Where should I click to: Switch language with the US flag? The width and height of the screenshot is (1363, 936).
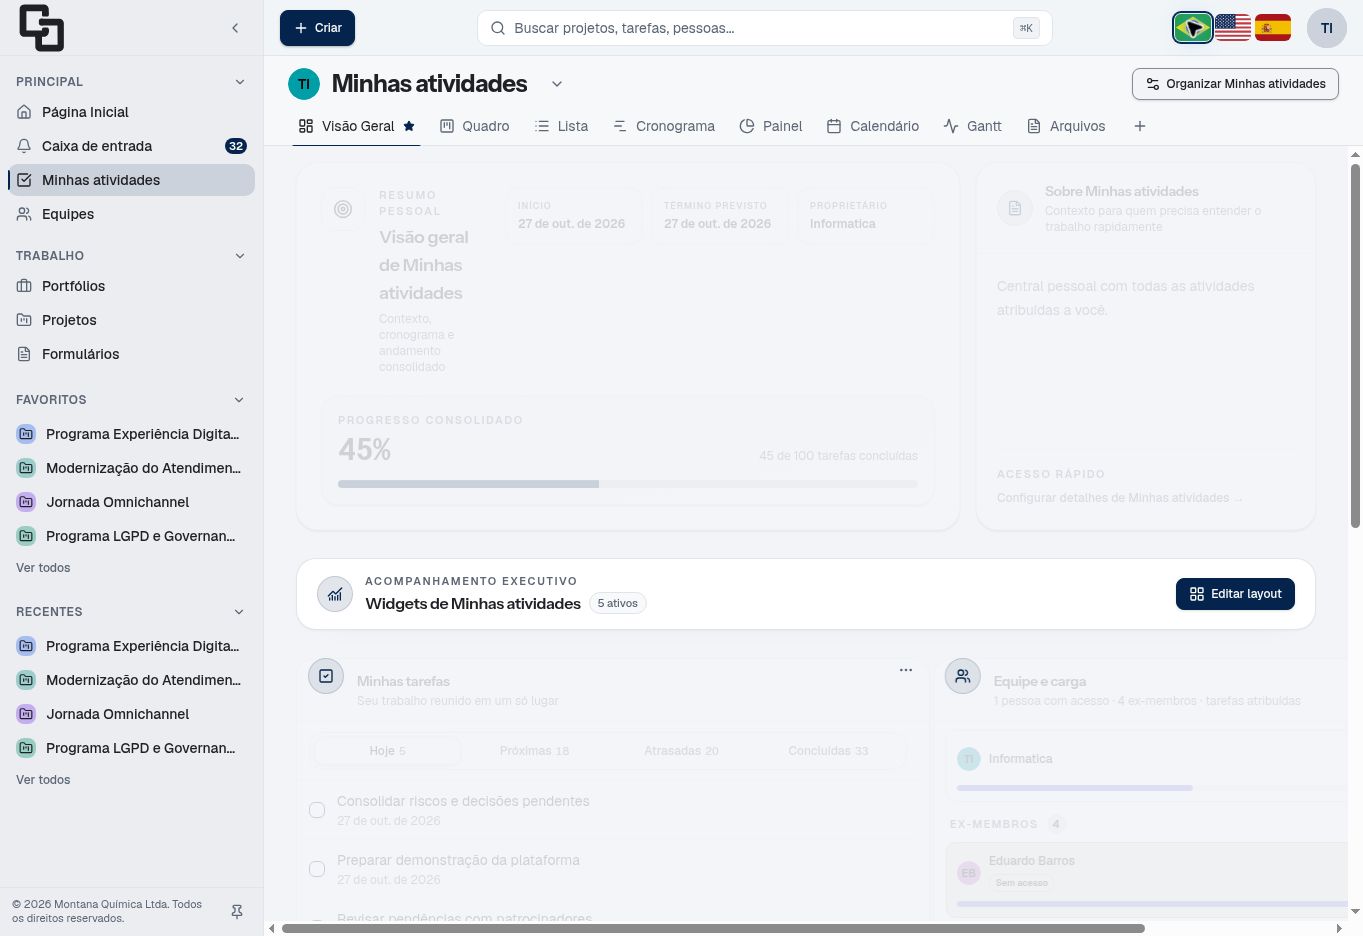tap(1233, 28)
